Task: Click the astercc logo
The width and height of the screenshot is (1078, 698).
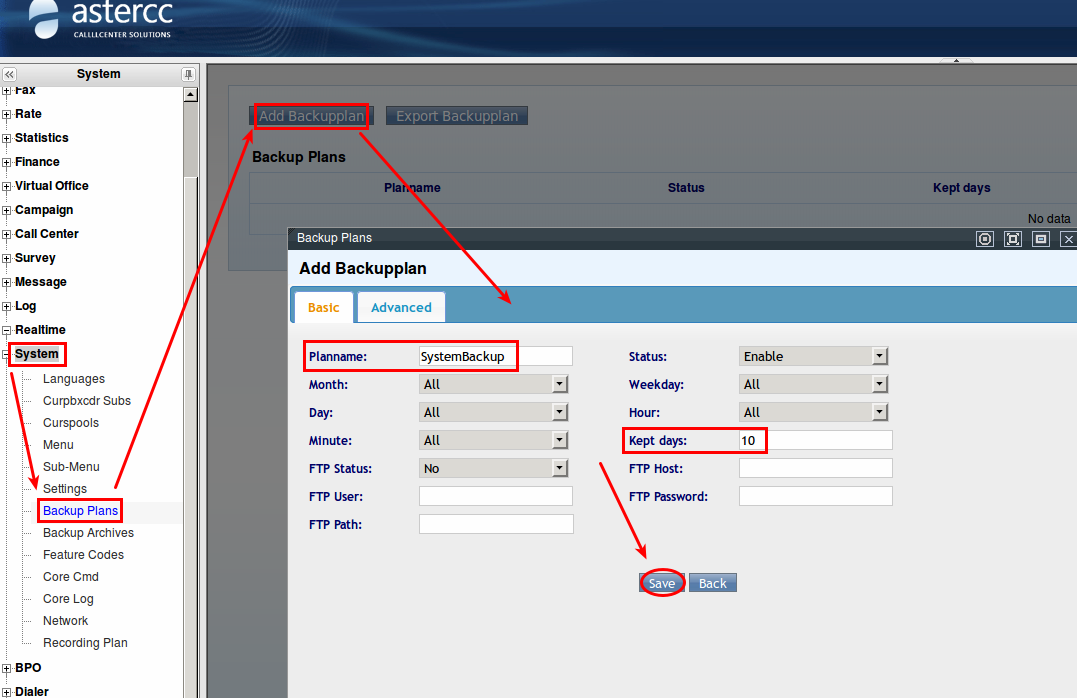Action: 101,20
